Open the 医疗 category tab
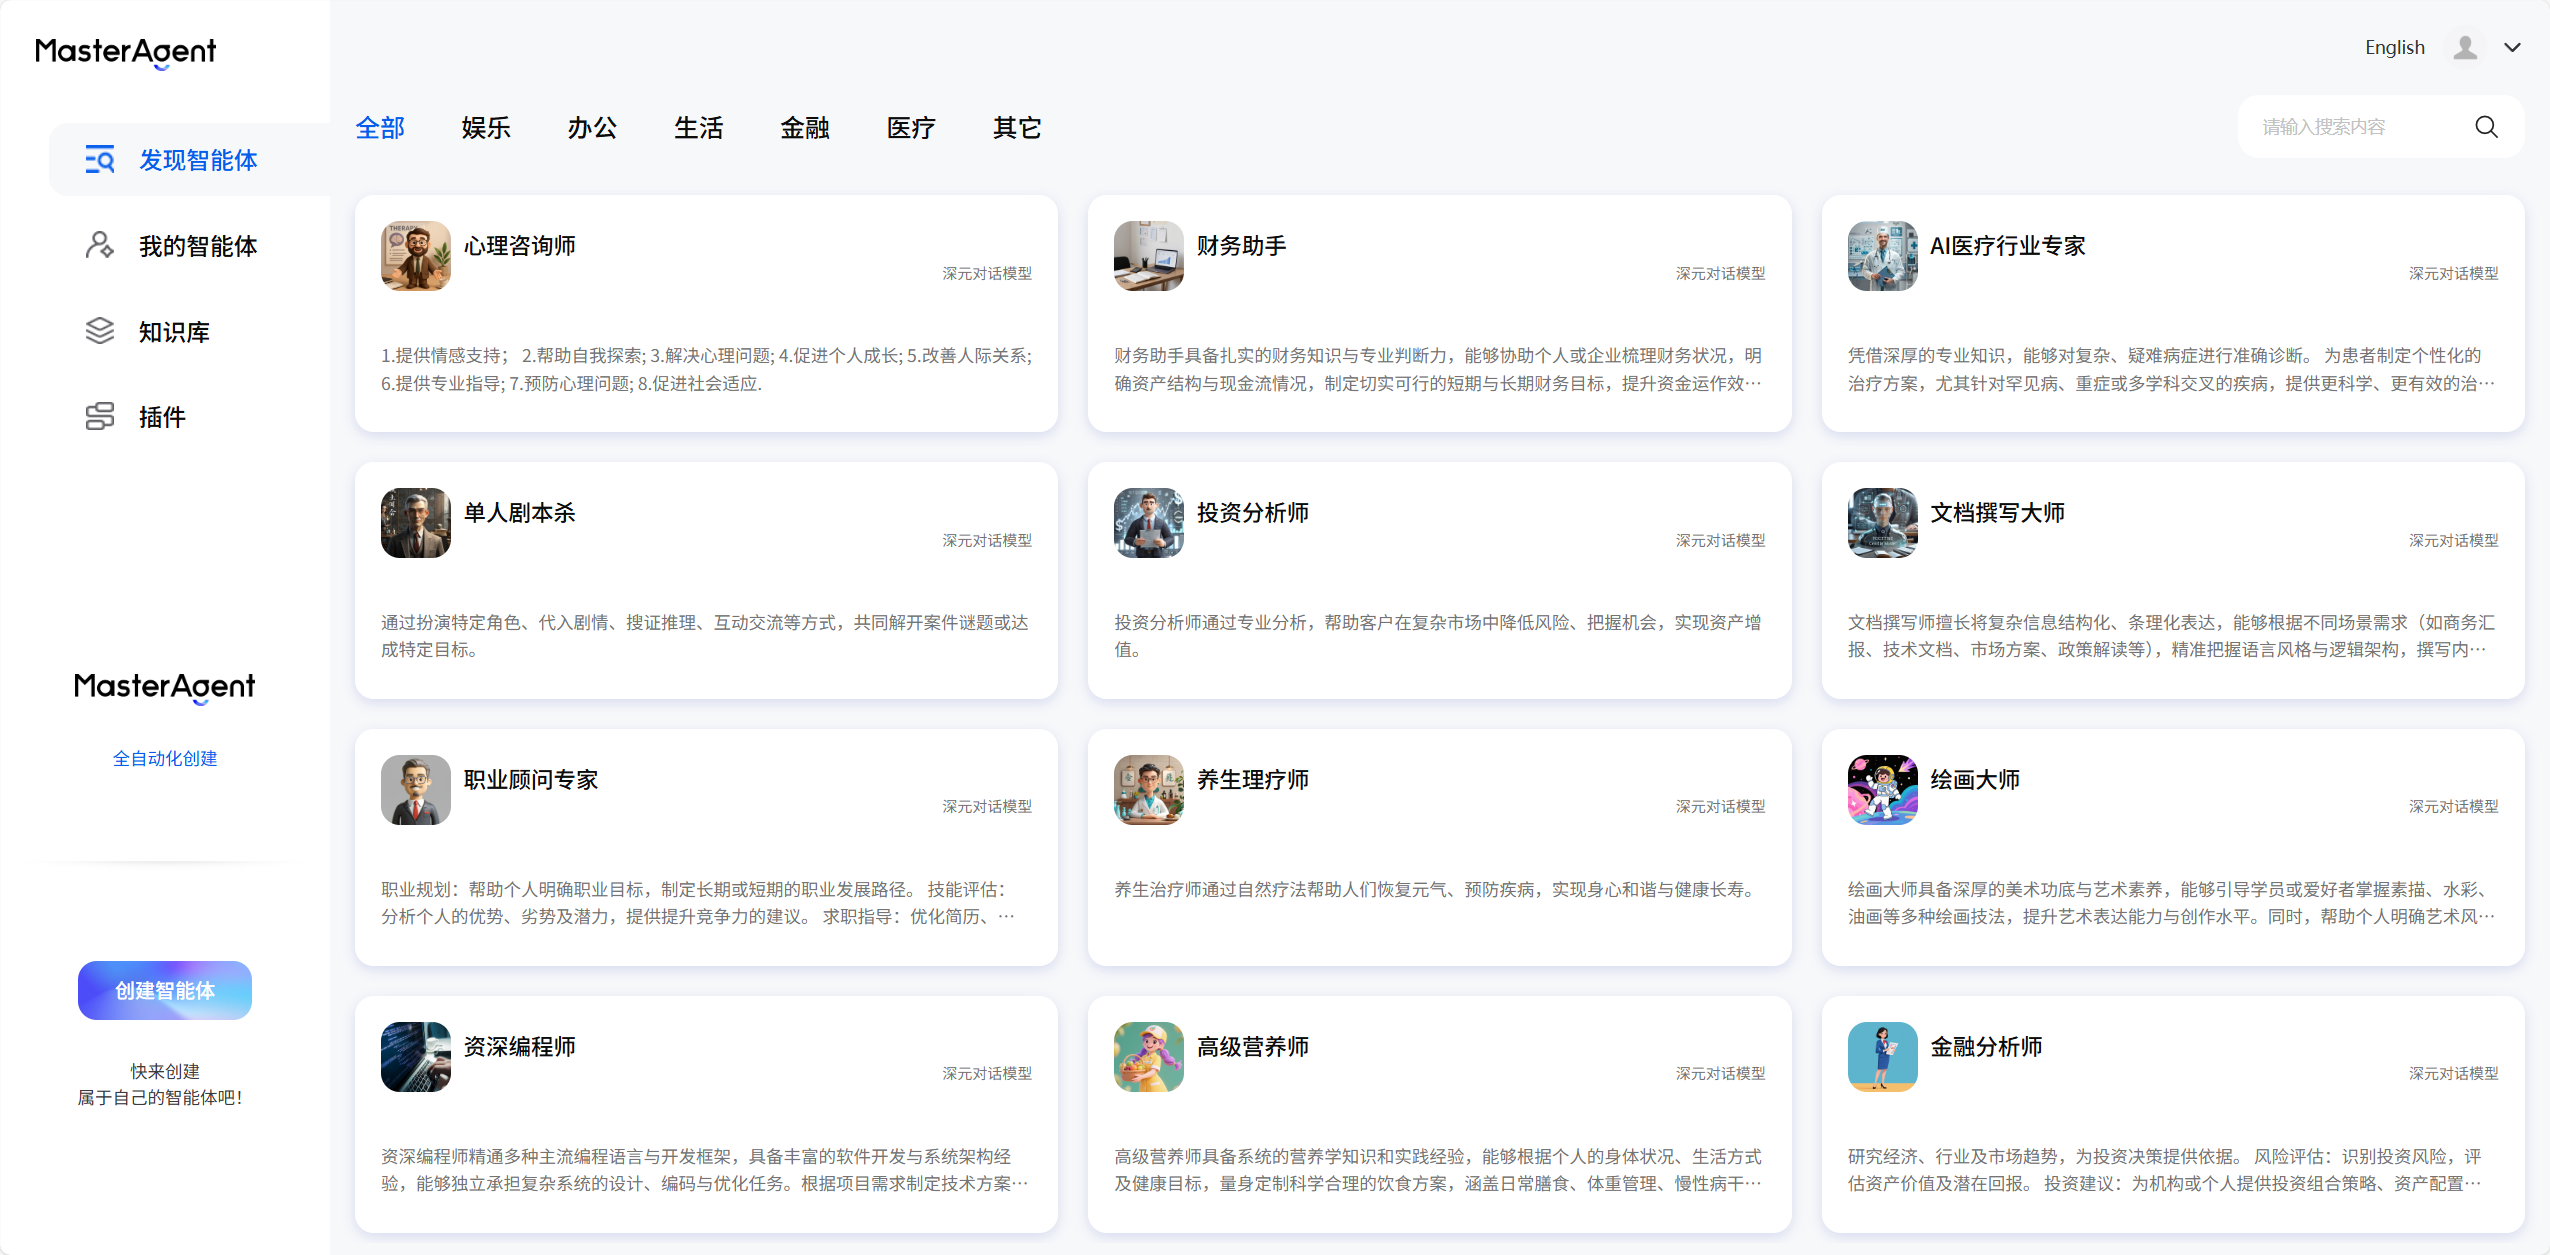Screen dimensions: 2550x1255 [911, 128]
